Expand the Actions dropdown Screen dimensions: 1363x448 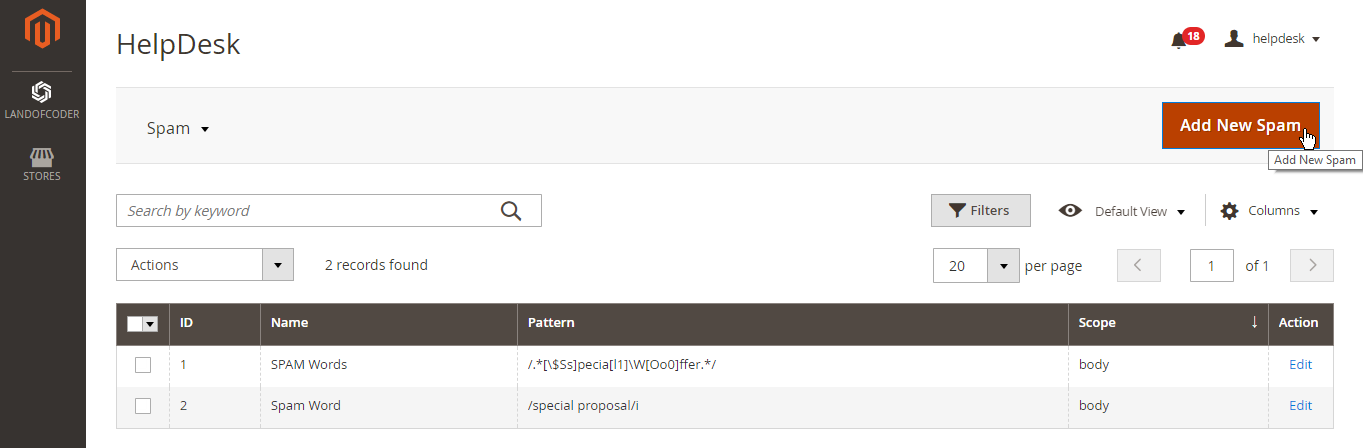tap(277, 265)
